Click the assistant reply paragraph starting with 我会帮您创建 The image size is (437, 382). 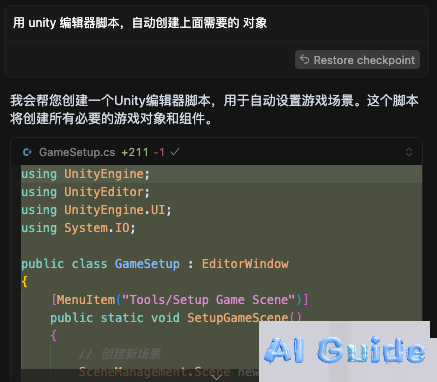(x=214, y=109)
